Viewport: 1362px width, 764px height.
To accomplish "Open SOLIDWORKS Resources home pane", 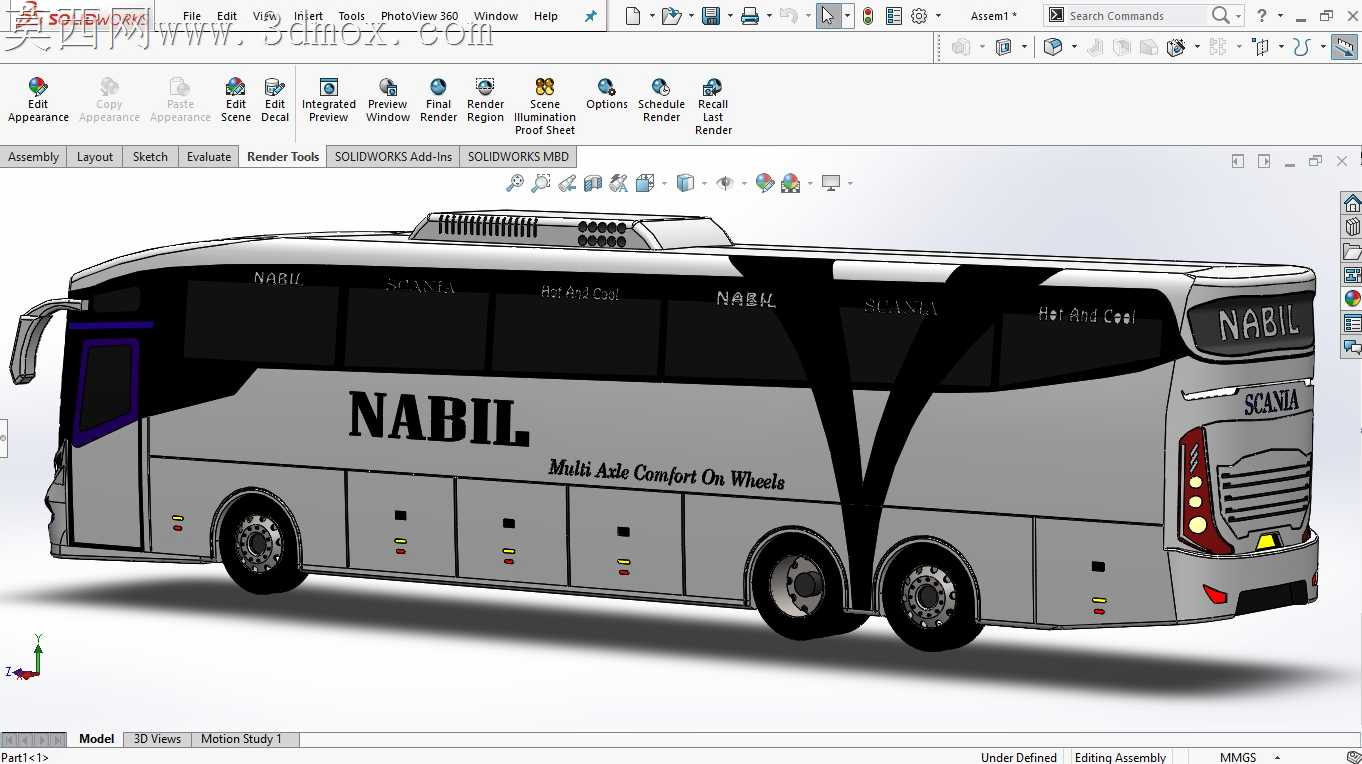I will tap(1352, 203).
